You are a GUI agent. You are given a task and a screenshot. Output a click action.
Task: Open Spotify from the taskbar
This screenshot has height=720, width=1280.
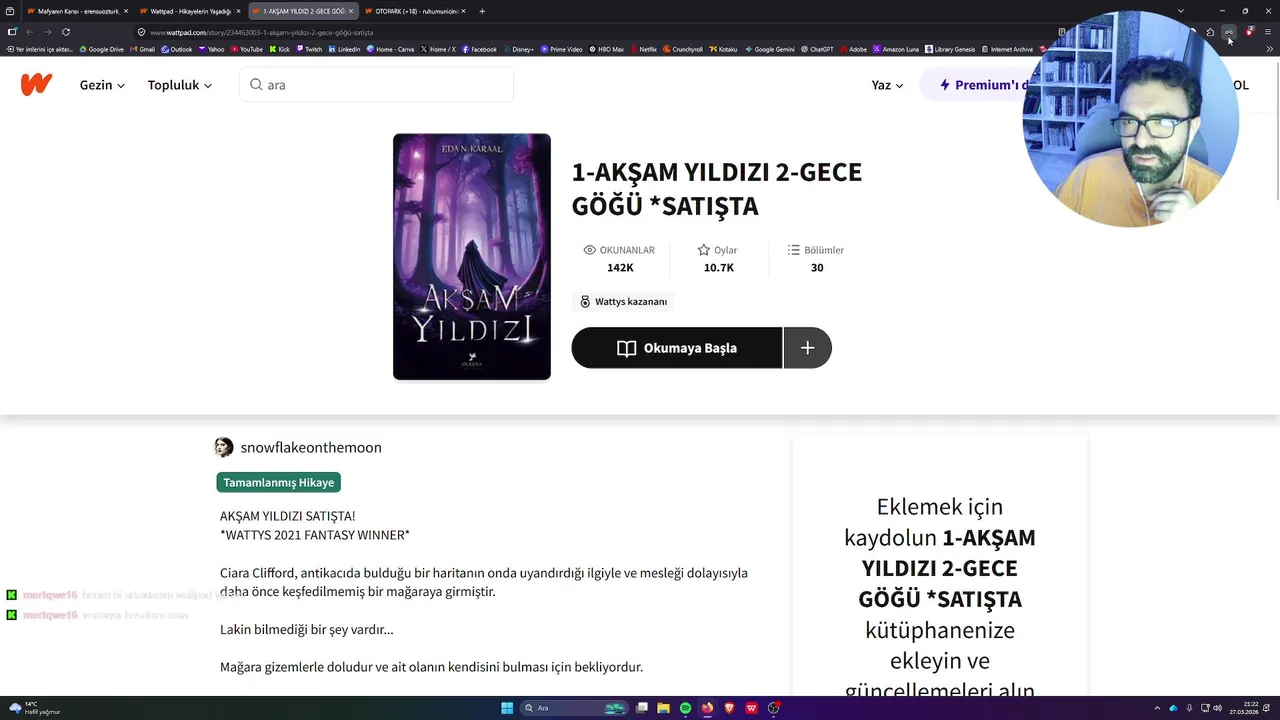[685, 708]
